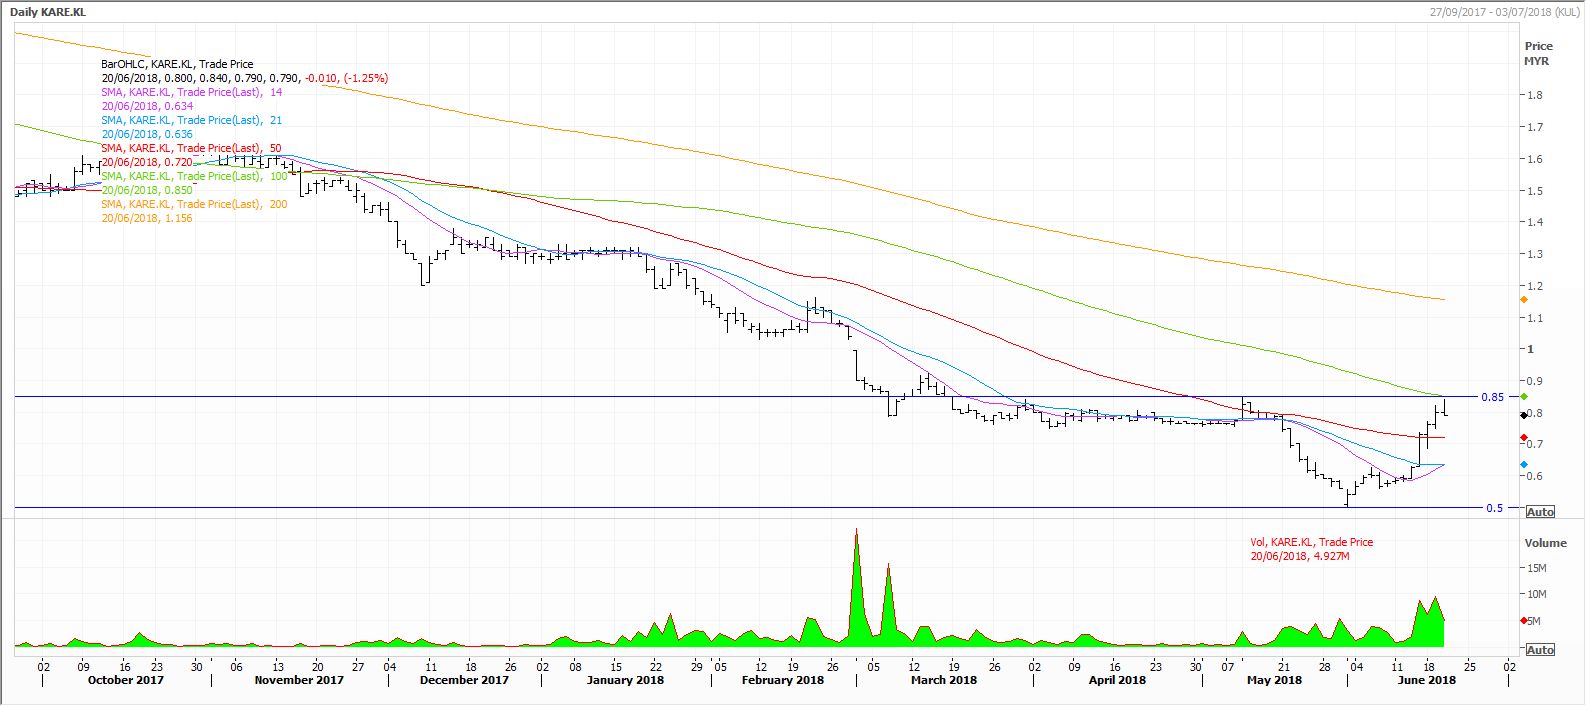
Task: Click the red volume marker beside 5M
Action: coord(1523,621)
